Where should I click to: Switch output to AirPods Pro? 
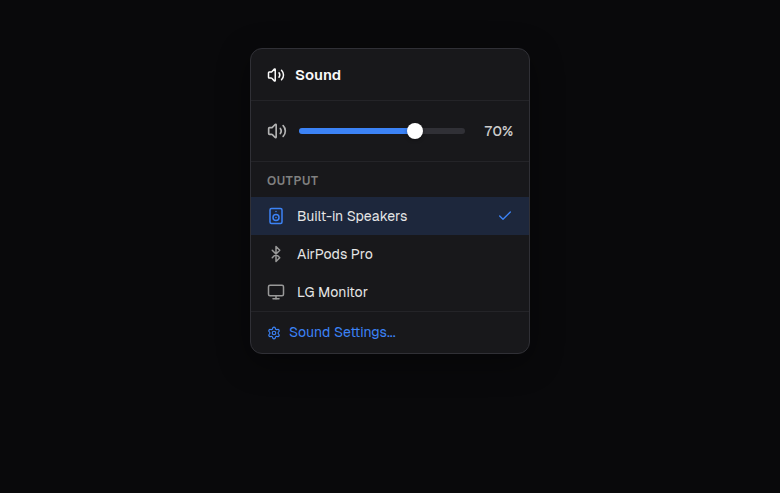tap(335, 254)
